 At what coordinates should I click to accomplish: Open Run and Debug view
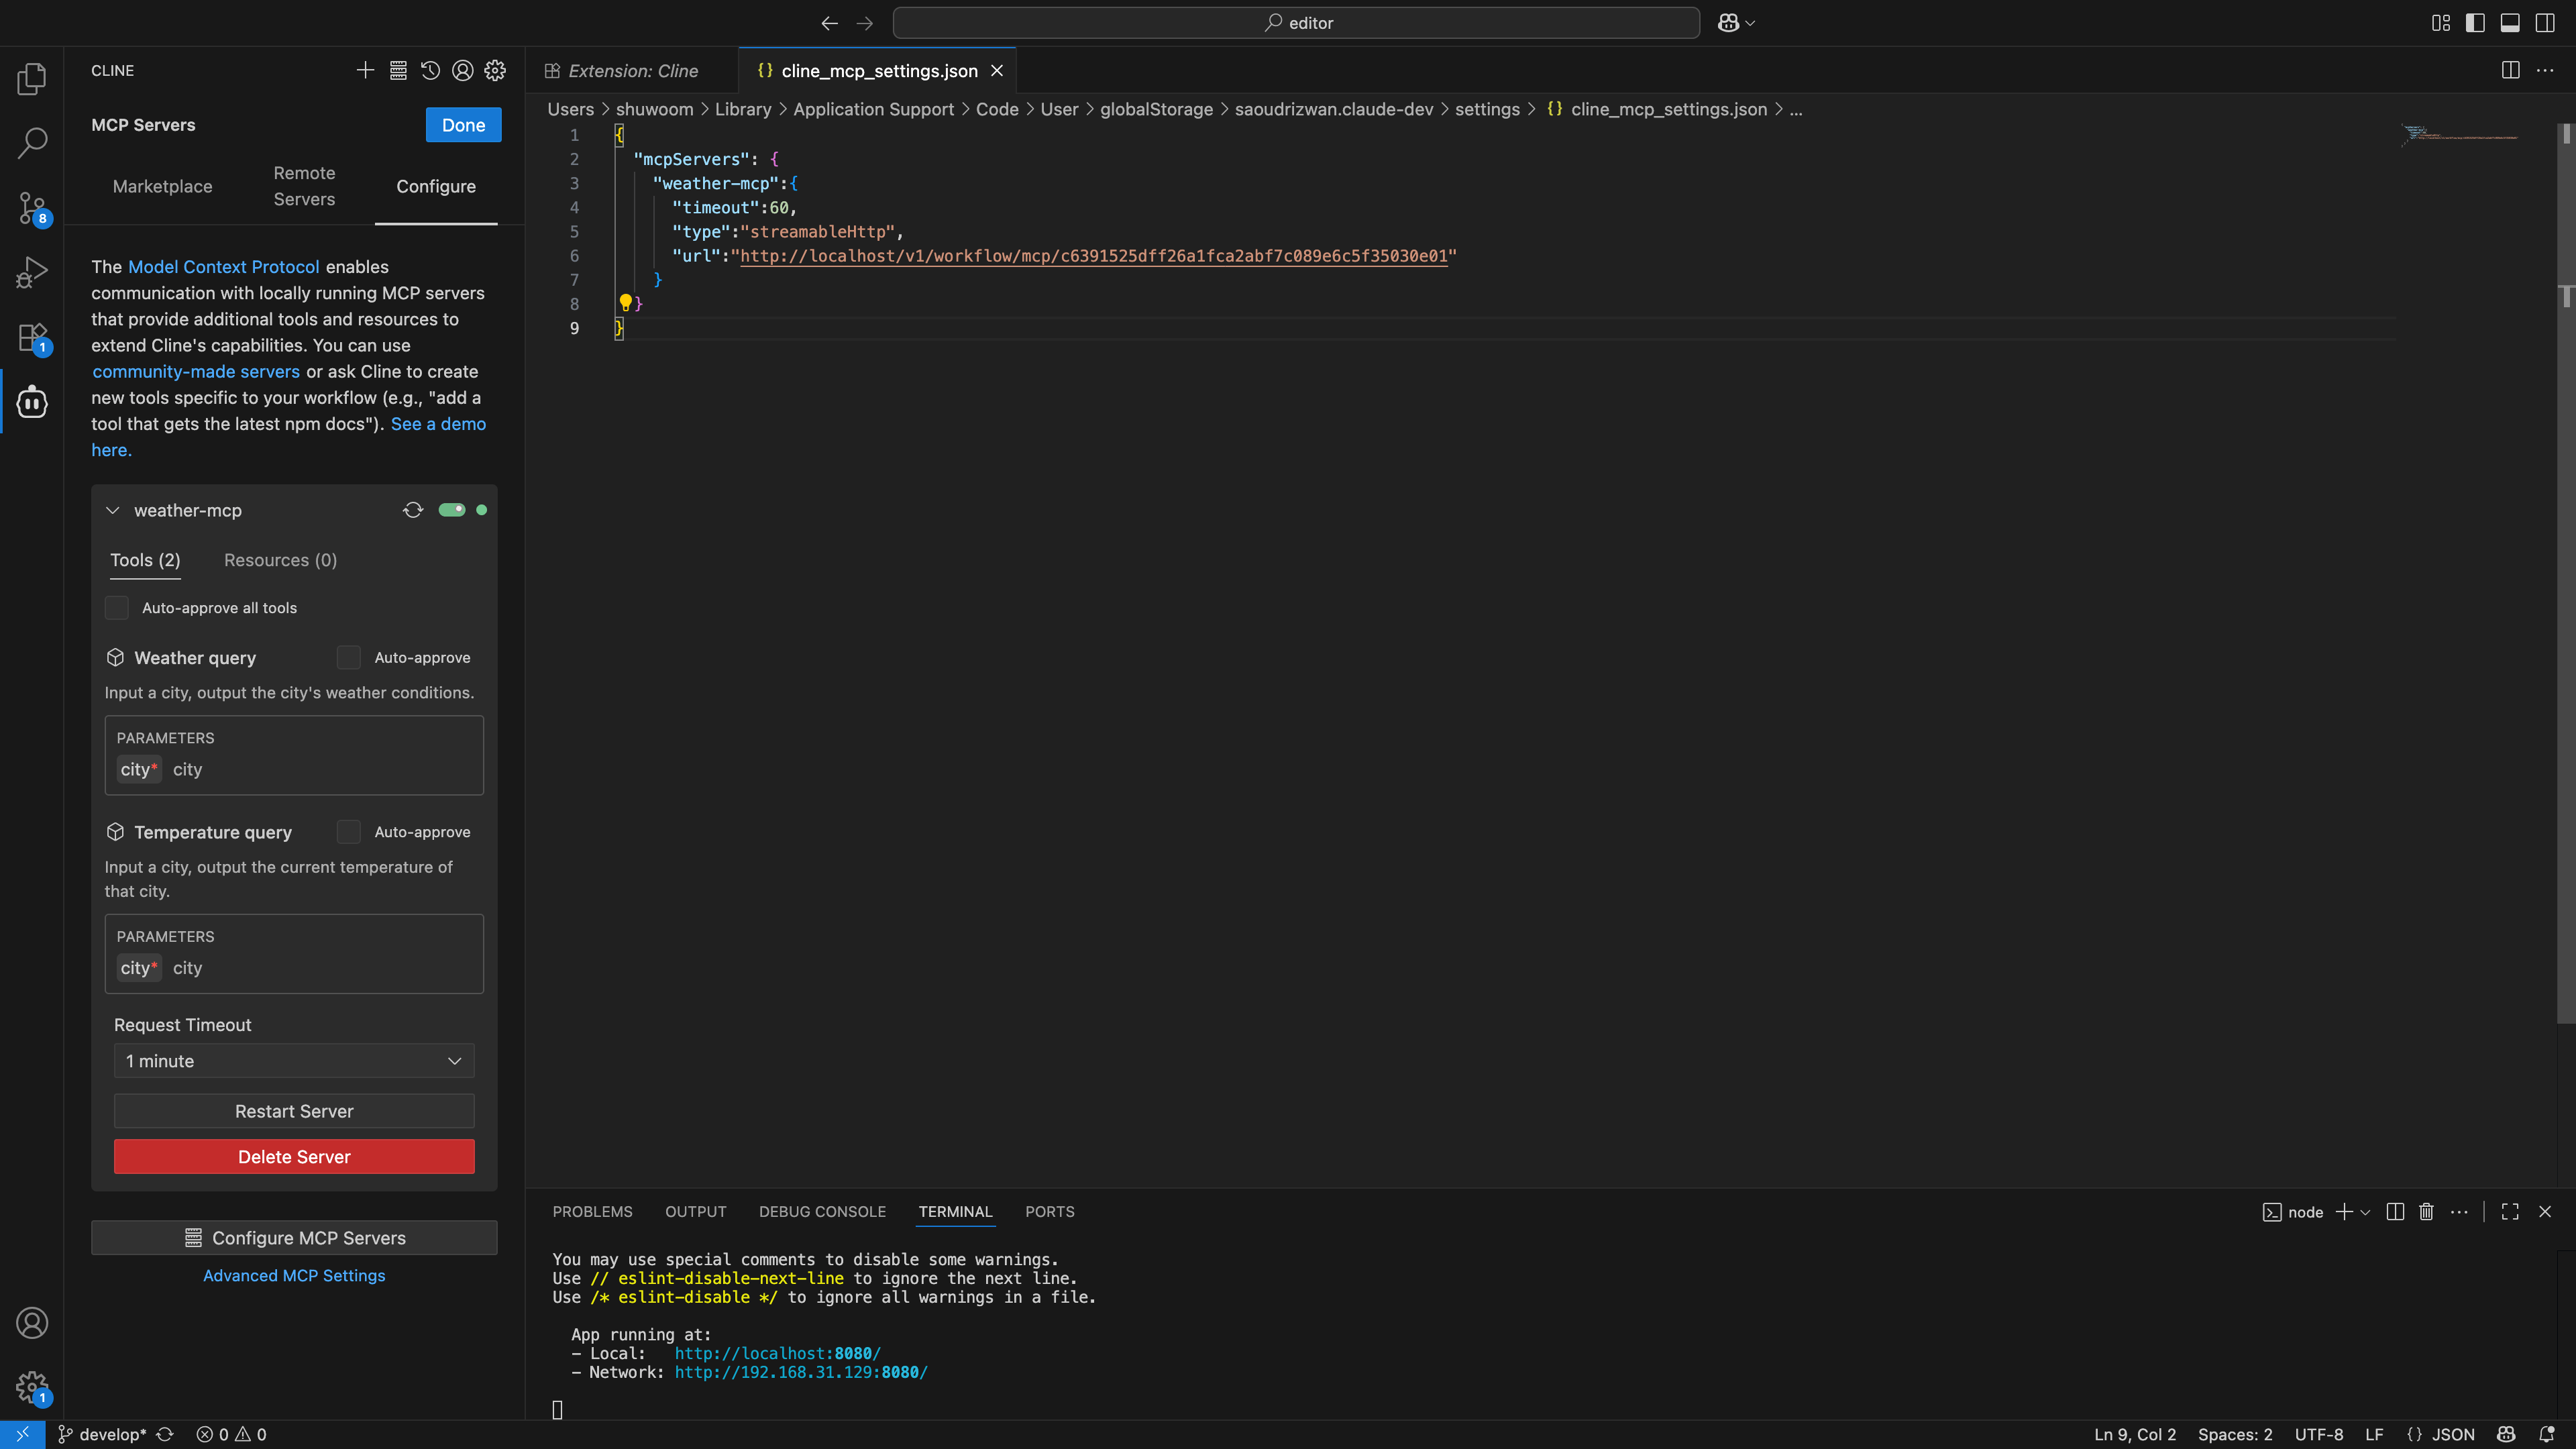tap(32, 272)
